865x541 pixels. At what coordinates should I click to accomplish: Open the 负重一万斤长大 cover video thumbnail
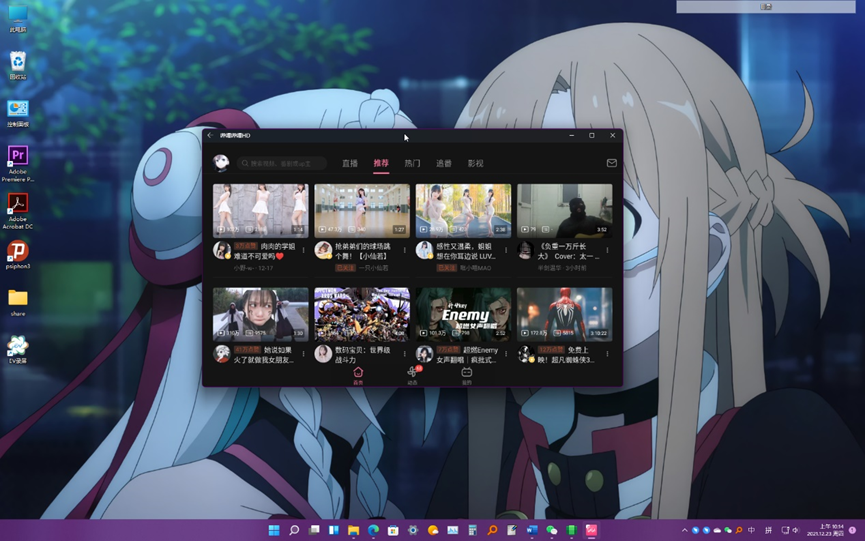tap(564, 210)
